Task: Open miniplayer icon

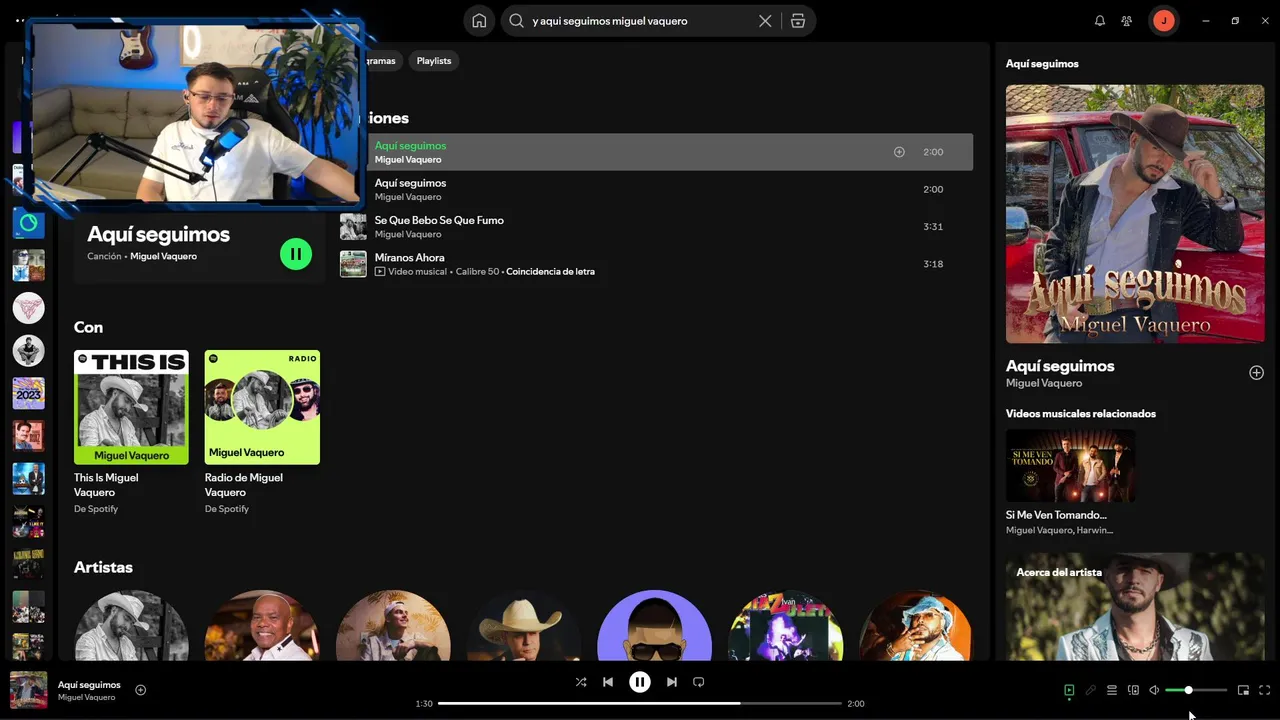Action: pos(1243,690)
